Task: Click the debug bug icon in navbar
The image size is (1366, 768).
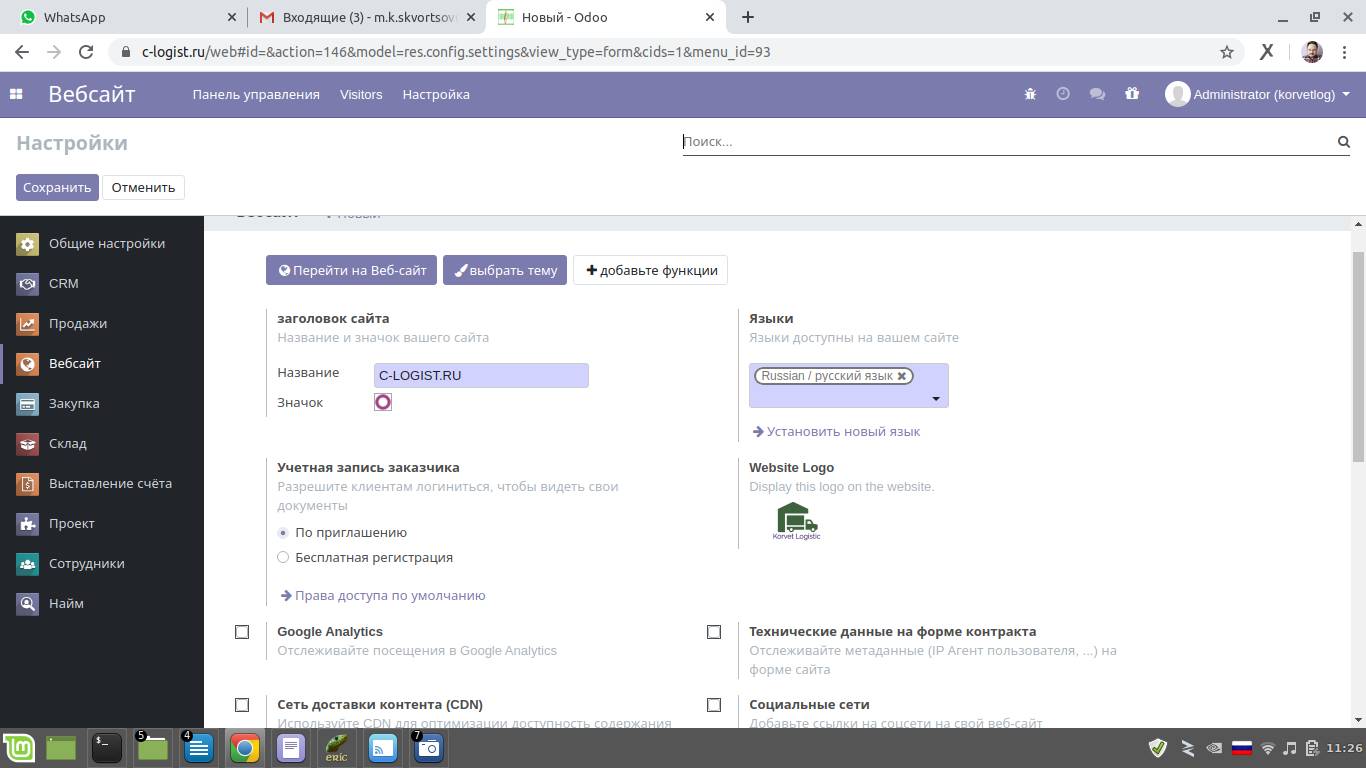Action: tap(1030, 94)
